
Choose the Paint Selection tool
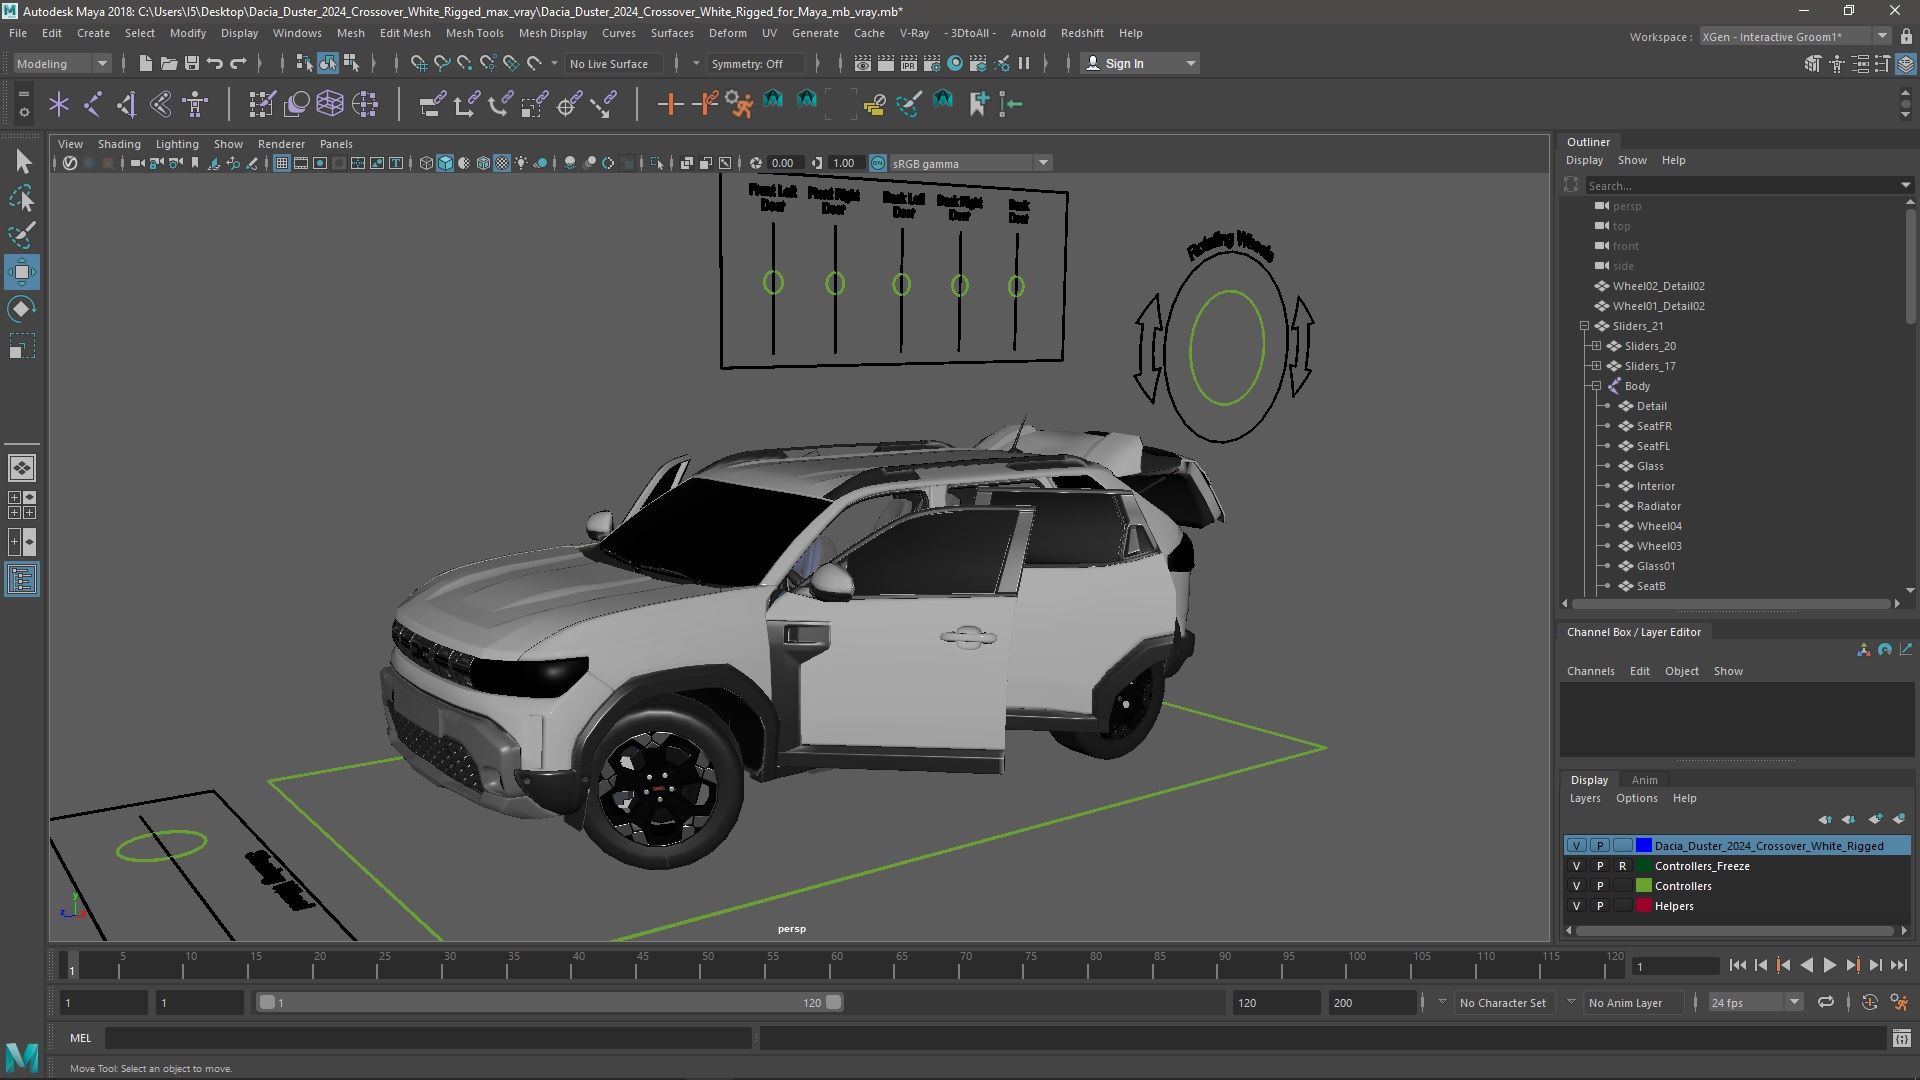coord(22,236)
